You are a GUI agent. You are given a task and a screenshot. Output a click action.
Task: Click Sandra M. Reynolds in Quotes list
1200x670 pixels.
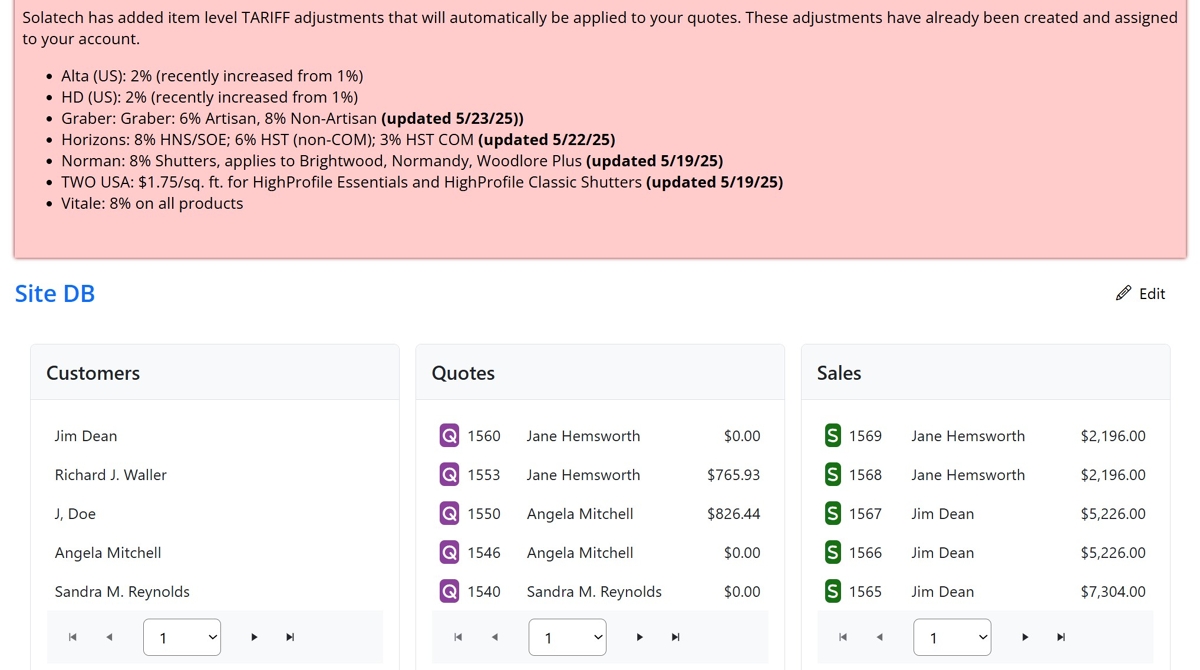pyautogui.click(x=594, y=592)
